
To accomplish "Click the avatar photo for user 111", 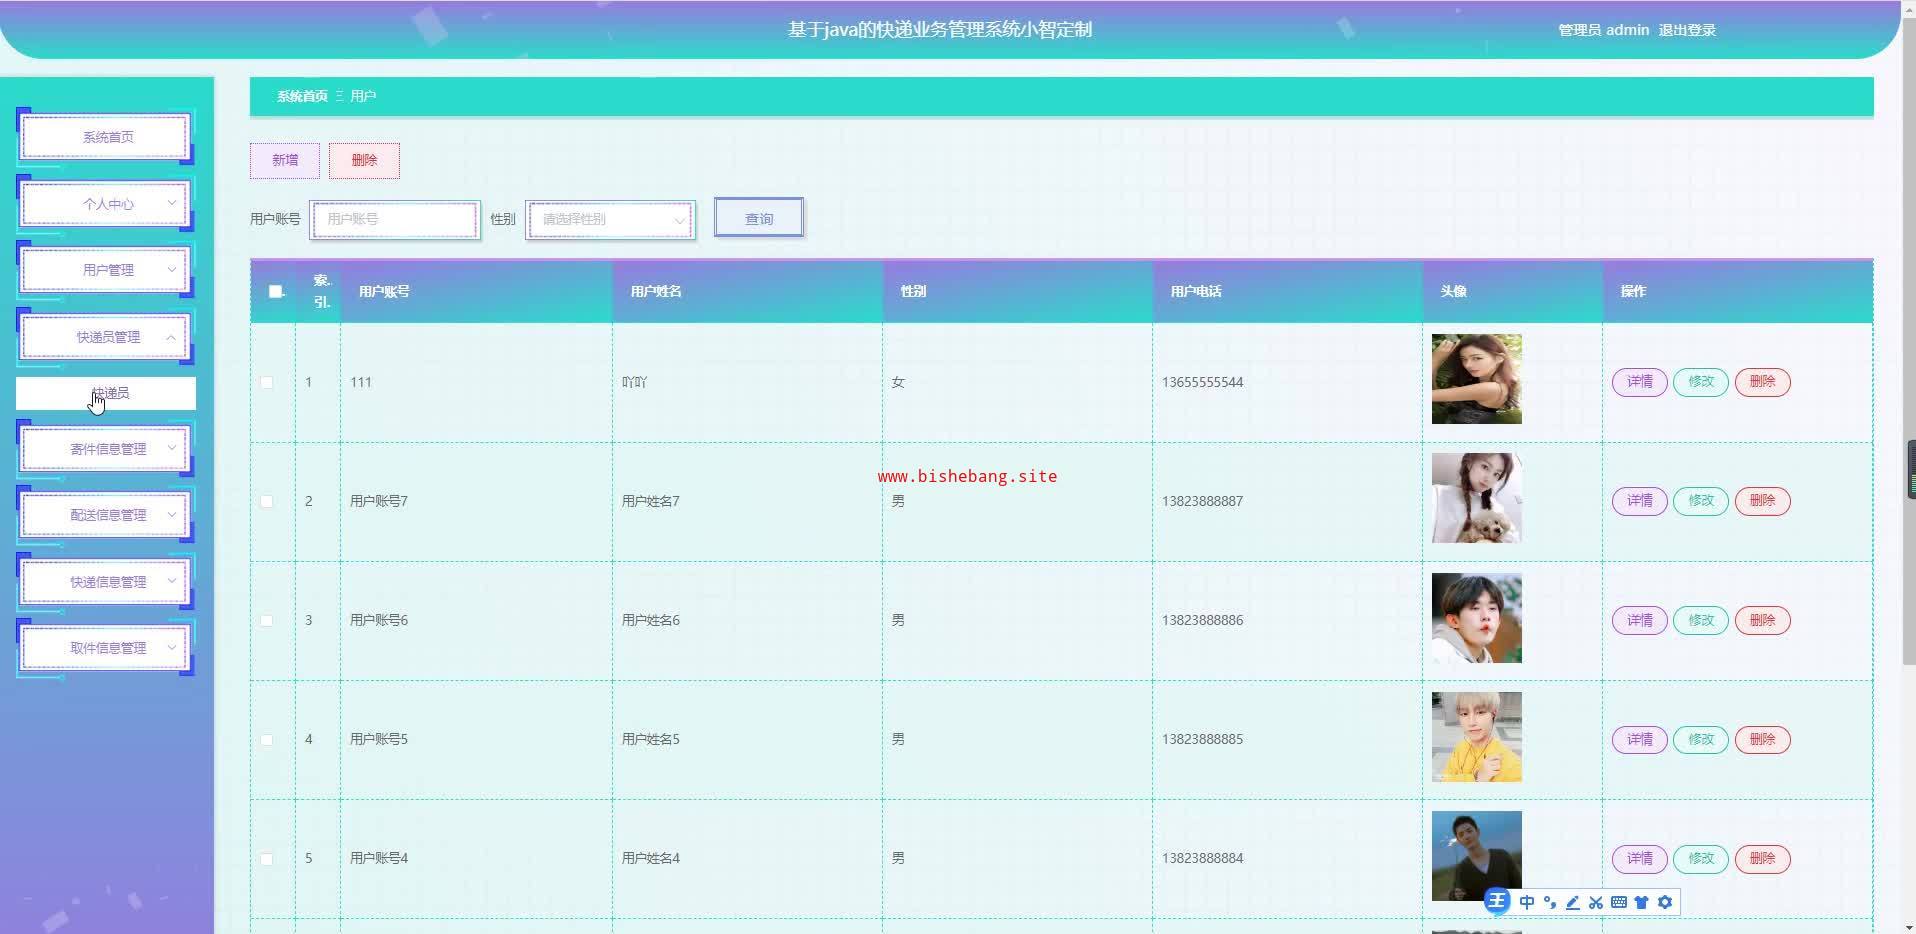I will tap(1476, 379).
